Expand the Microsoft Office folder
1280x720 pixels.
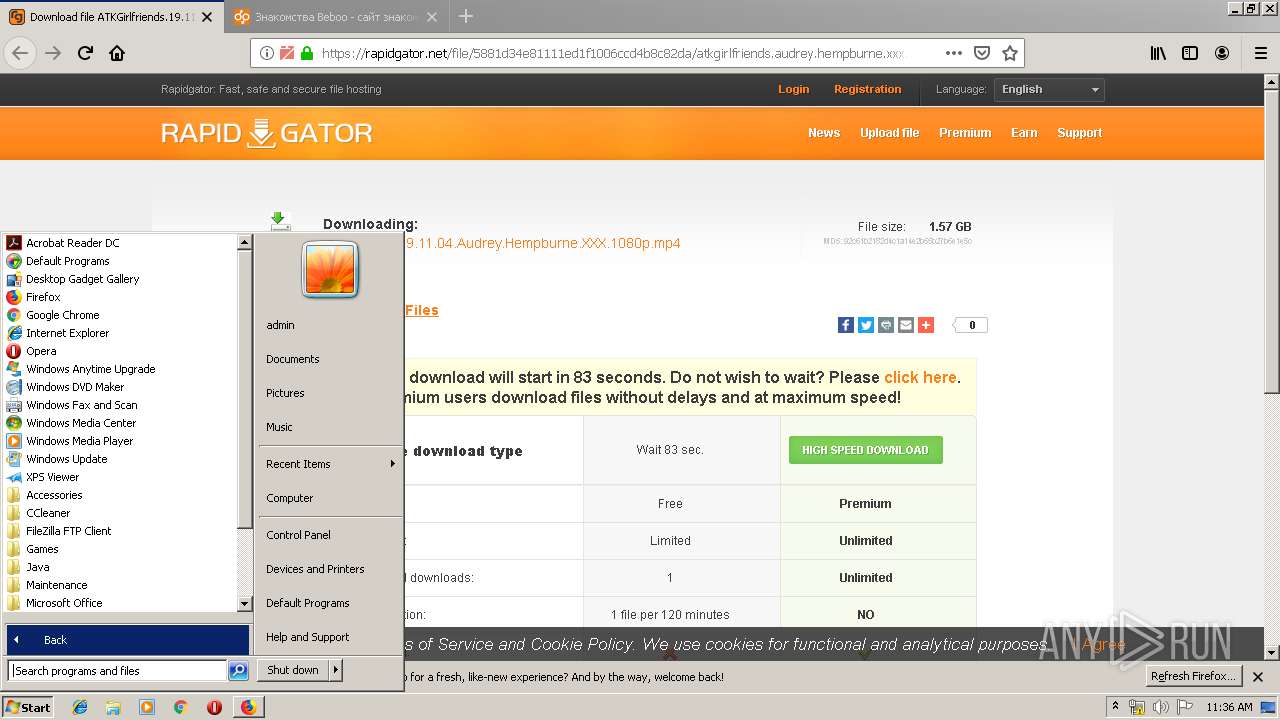click(x=64, y=603)
